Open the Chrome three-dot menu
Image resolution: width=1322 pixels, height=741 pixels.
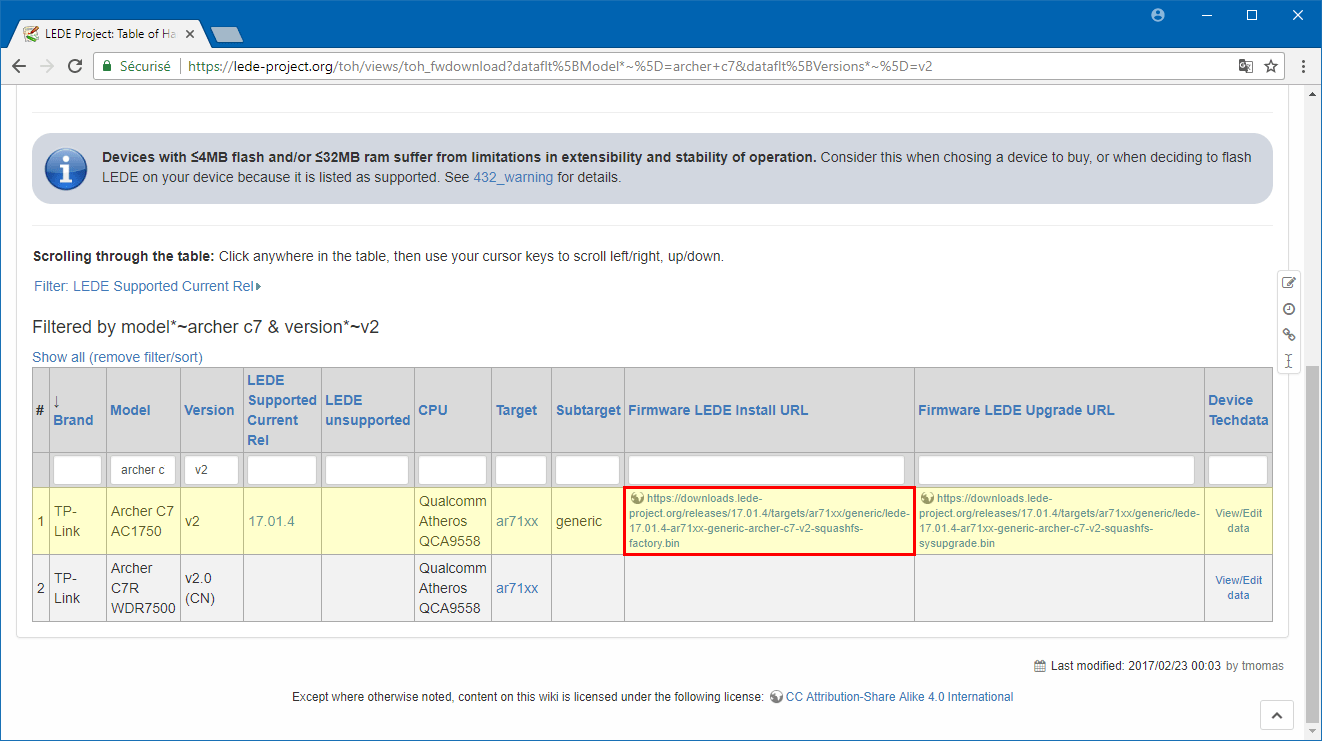[1304, 66]
